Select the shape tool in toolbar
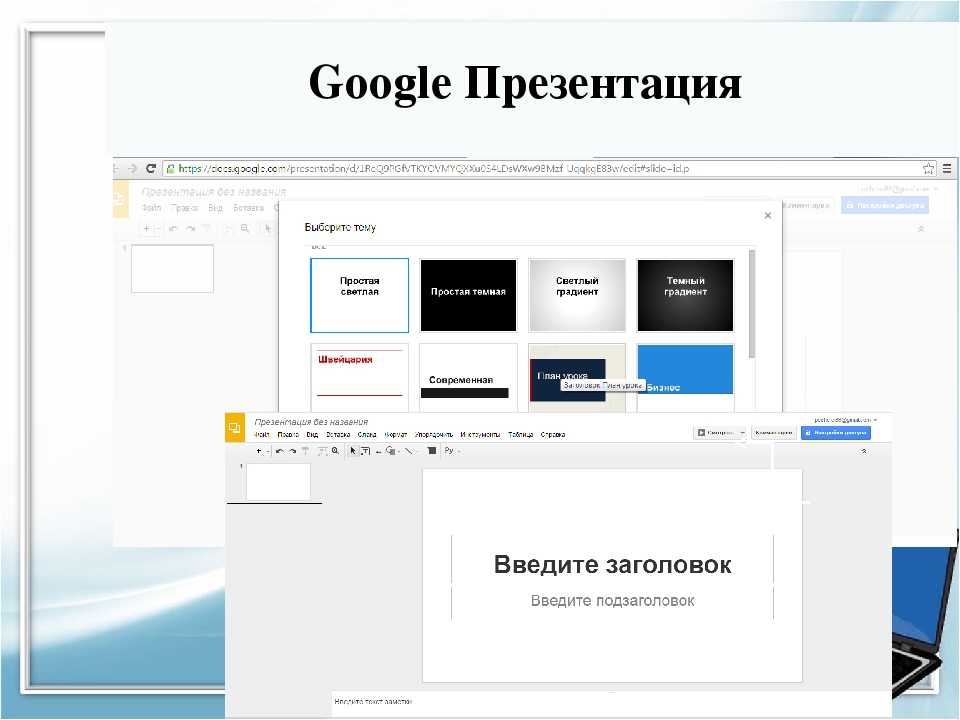Viewport: 960px width, 720px height. [x=388, y=451]
